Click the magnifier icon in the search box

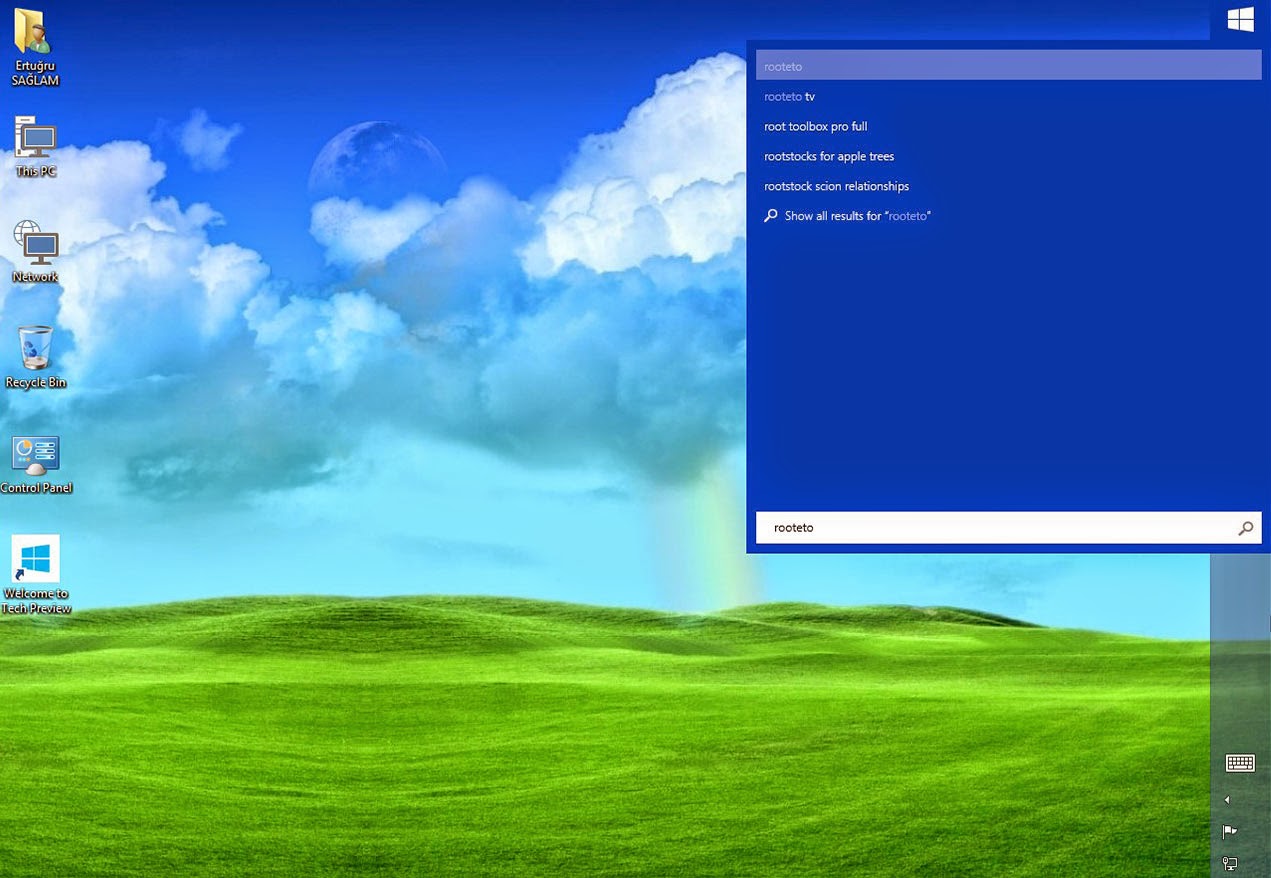[1245, 528]
